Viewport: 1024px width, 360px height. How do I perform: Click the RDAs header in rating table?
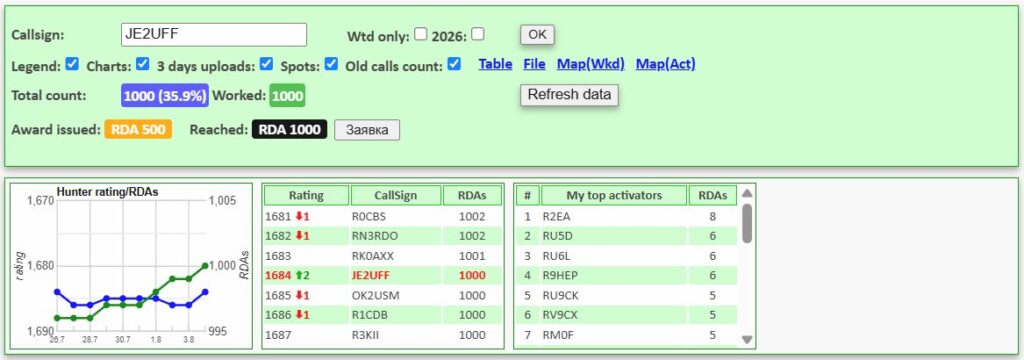pos(472,195)
